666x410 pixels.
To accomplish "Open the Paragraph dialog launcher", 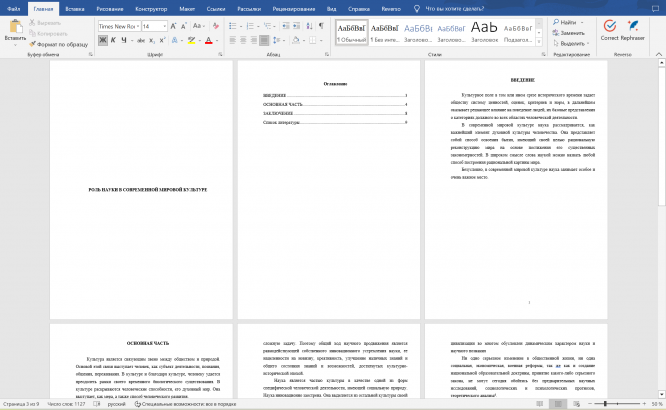I will tap(327, 54).
